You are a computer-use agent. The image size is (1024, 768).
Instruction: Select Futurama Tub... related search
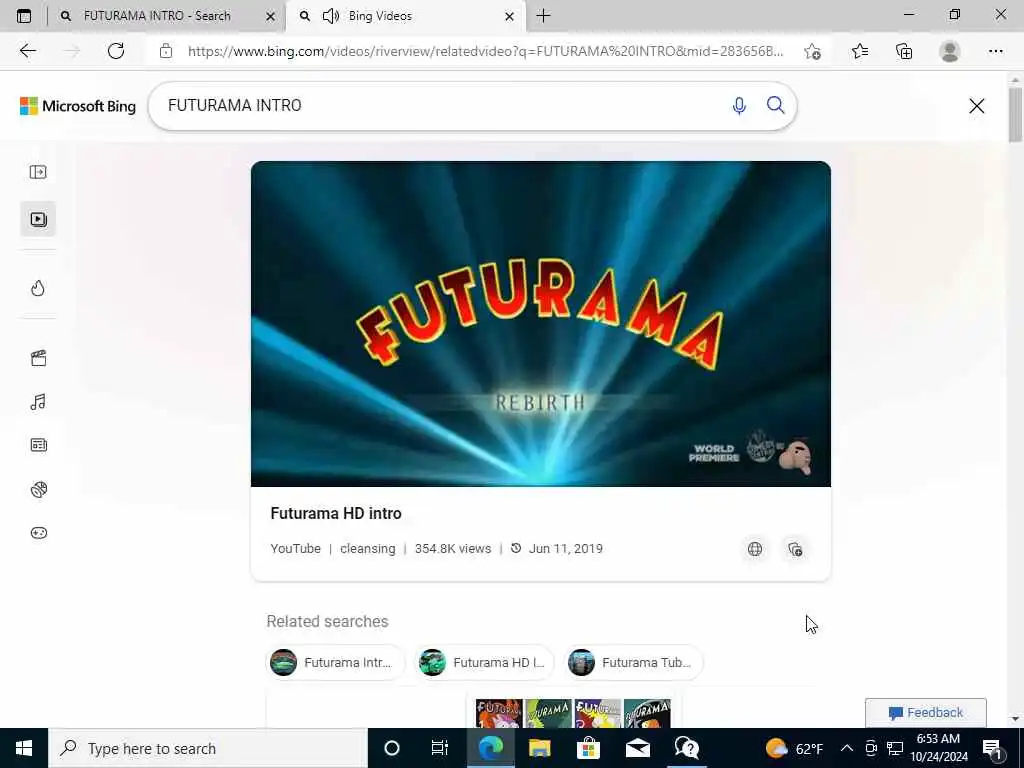pyautogui.click(x=633, y=662)
